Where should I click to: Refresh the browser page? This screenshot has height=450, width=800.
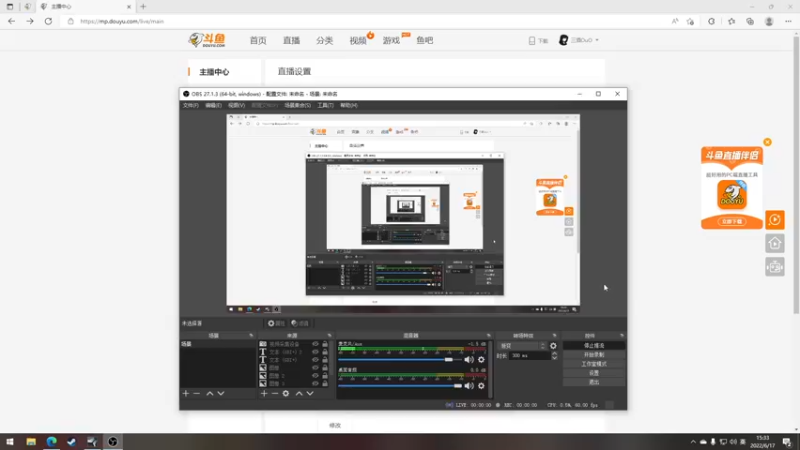point(48,21)
